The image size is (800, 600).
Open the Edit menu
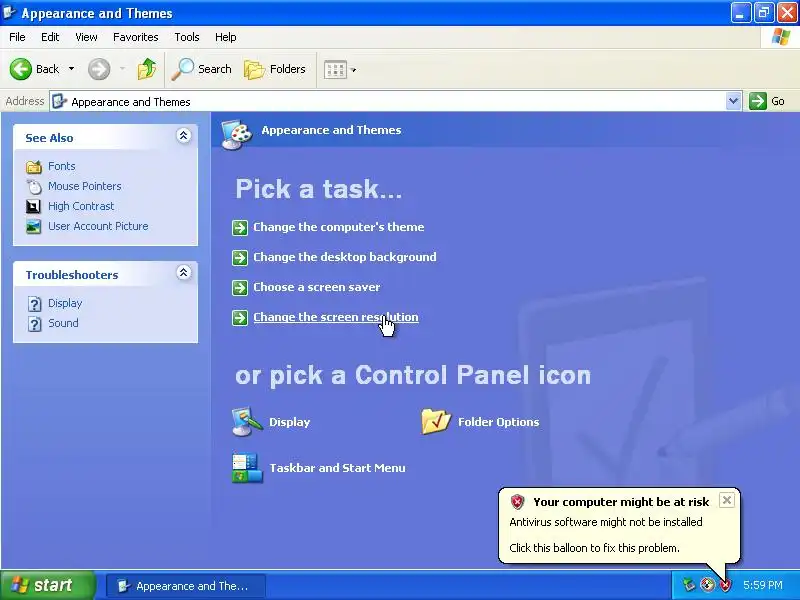tap(50, 37)
